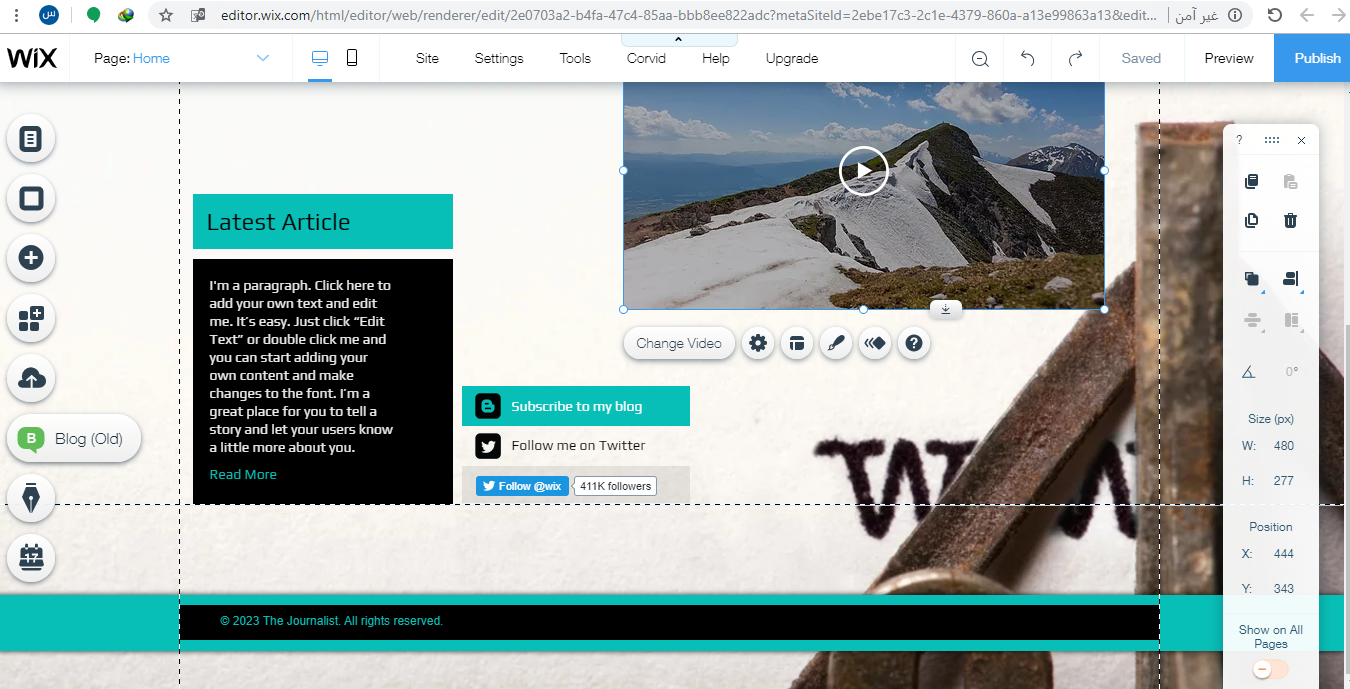Click the Publish button

point(1316,58)
